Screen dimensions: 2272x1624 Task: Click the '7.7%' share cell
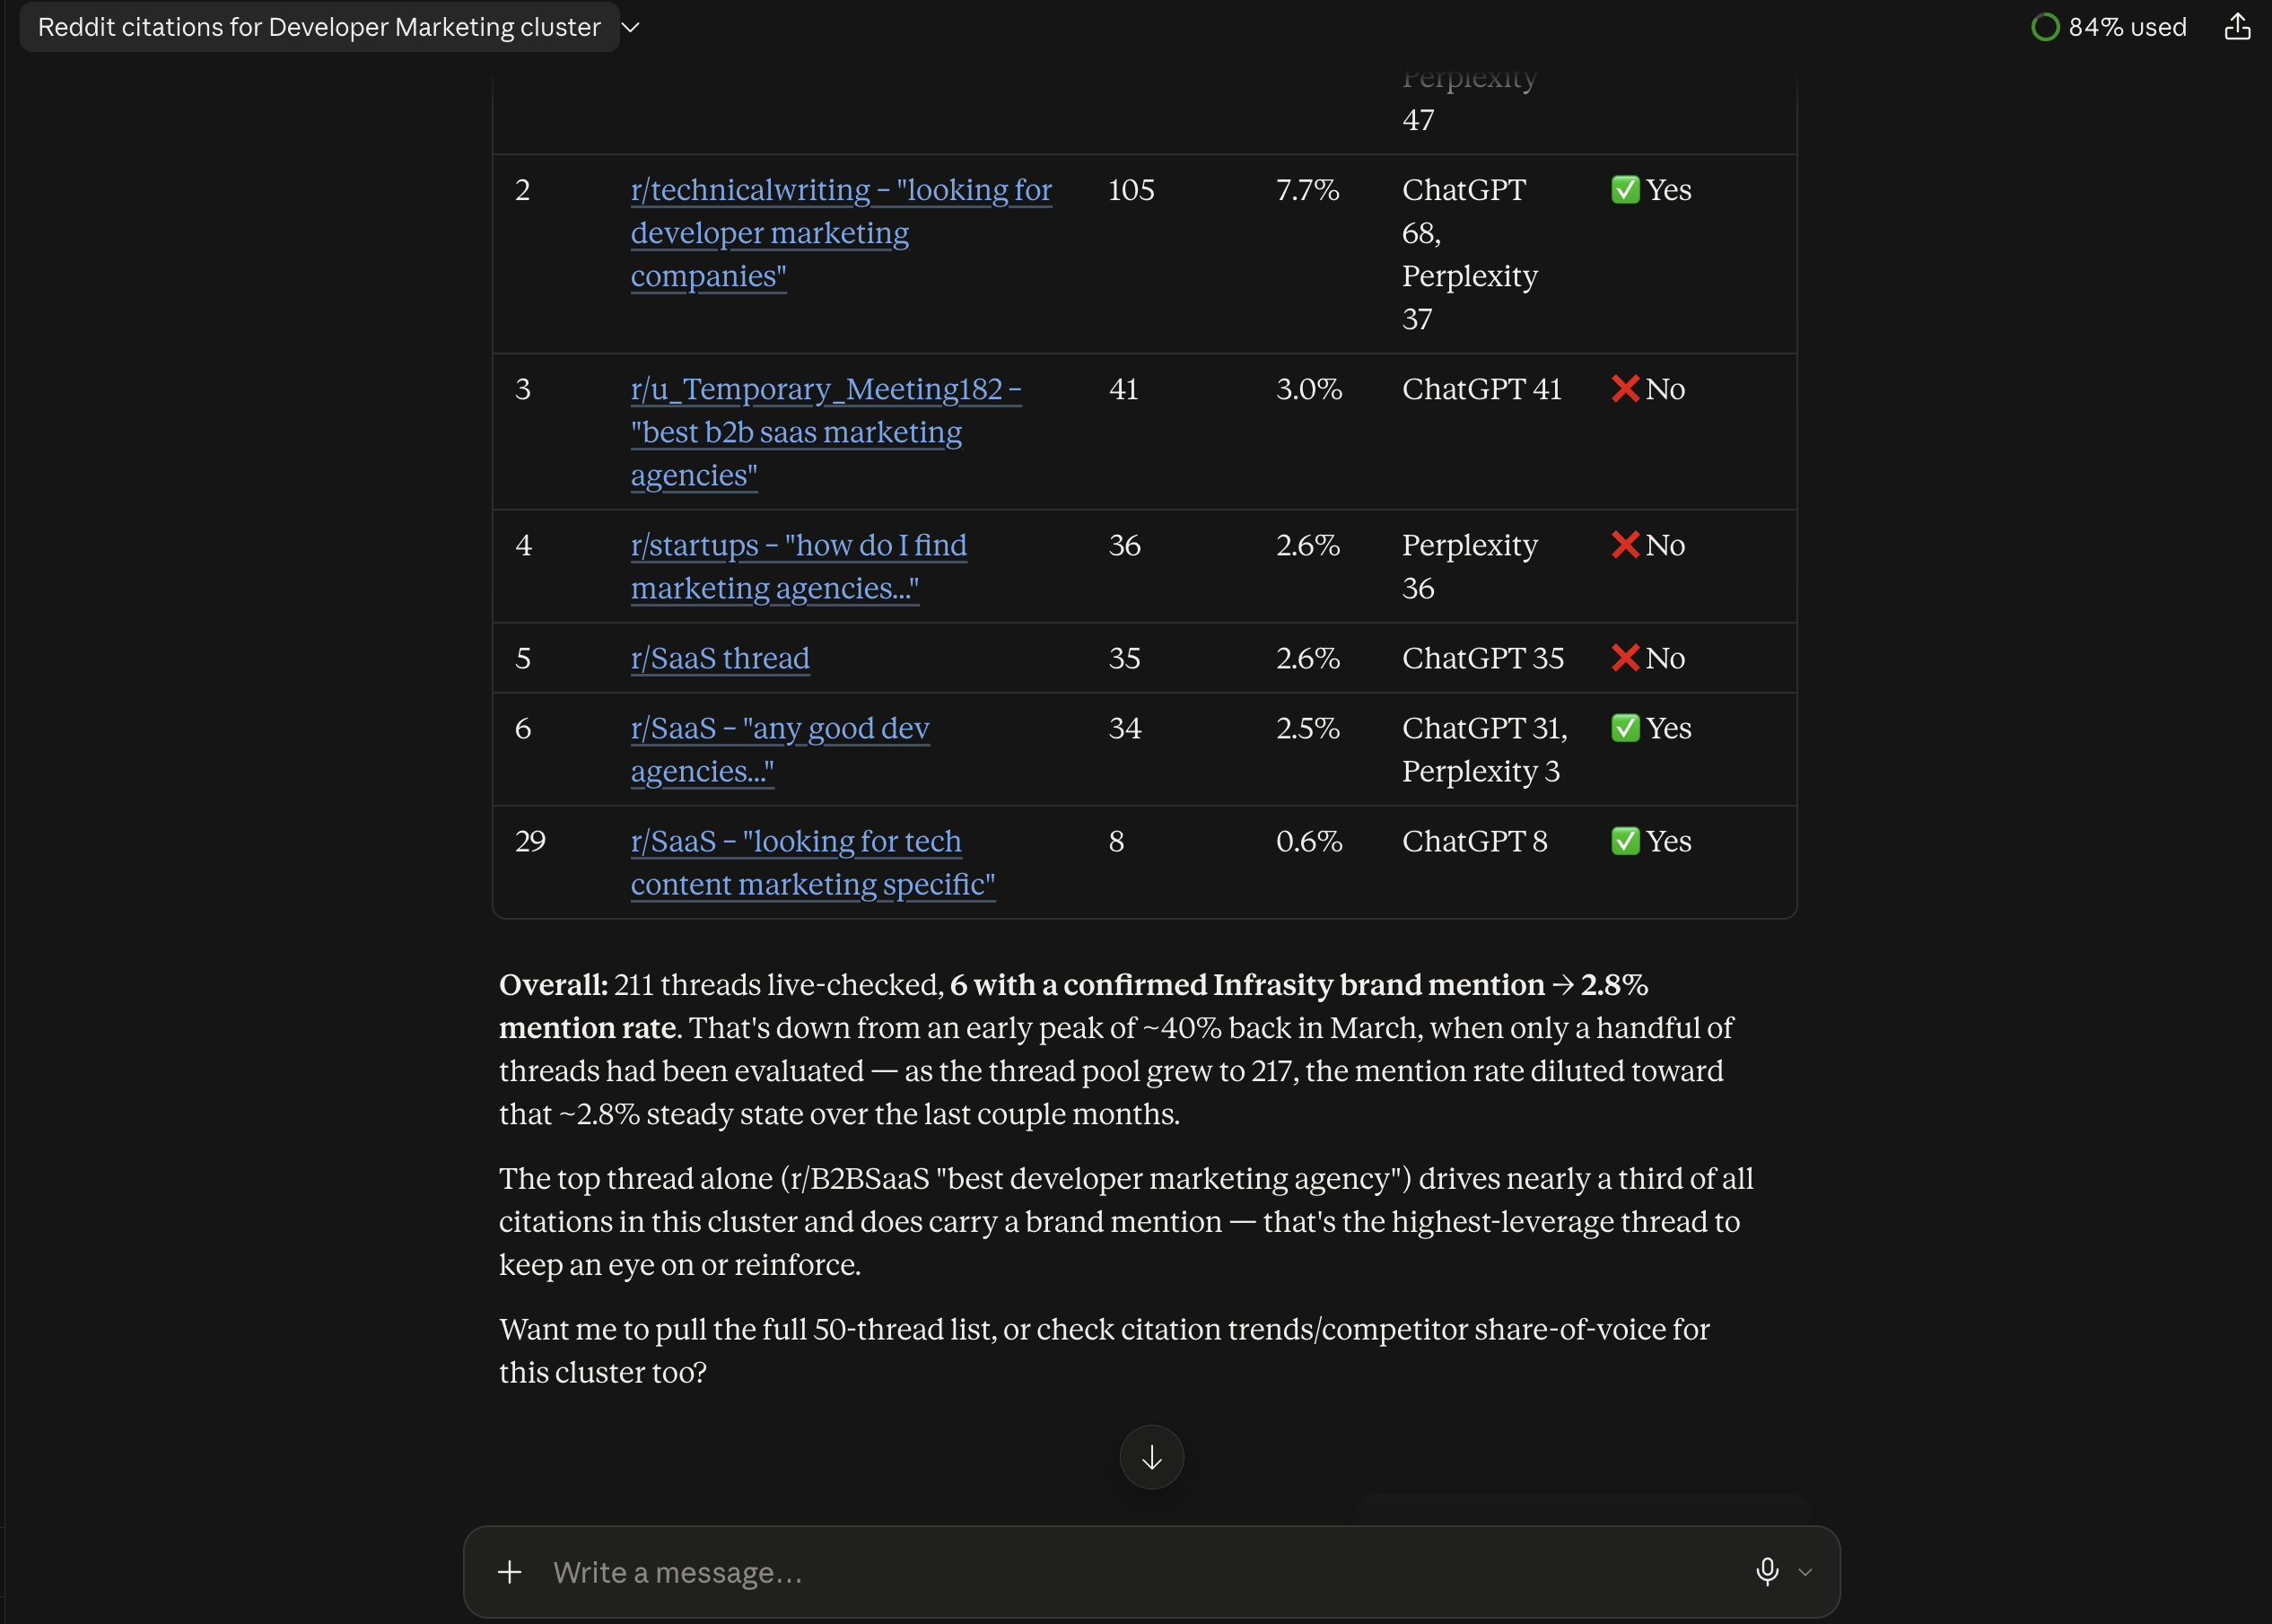point(1307,190)
